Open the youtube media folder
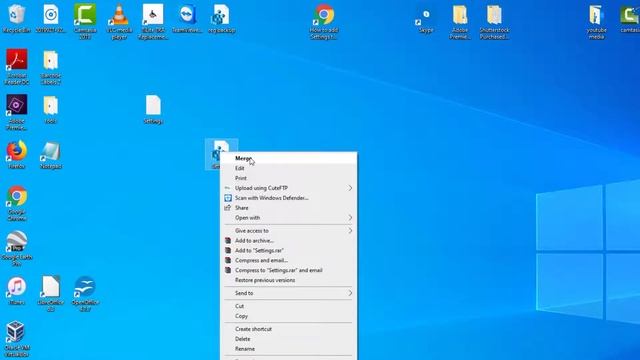The height and width of the screenshot is (360, 640). (596, 21)
